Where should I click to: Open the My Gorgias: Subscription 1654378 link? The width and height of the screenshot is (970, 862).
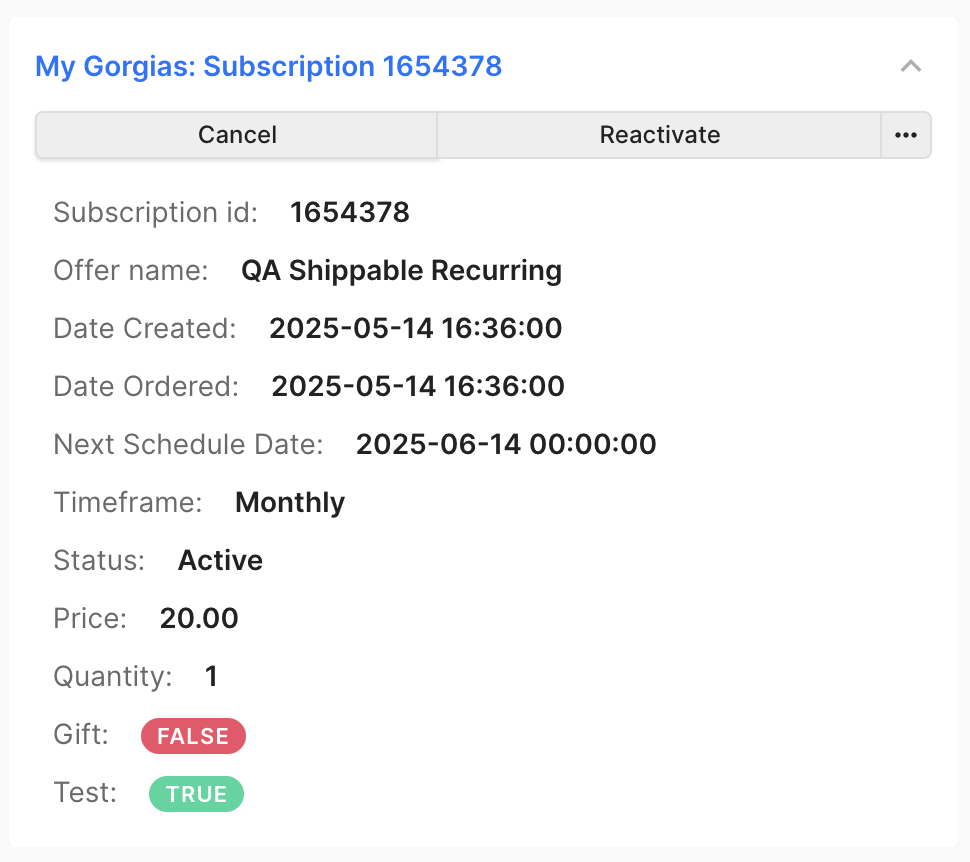(268, 66)
